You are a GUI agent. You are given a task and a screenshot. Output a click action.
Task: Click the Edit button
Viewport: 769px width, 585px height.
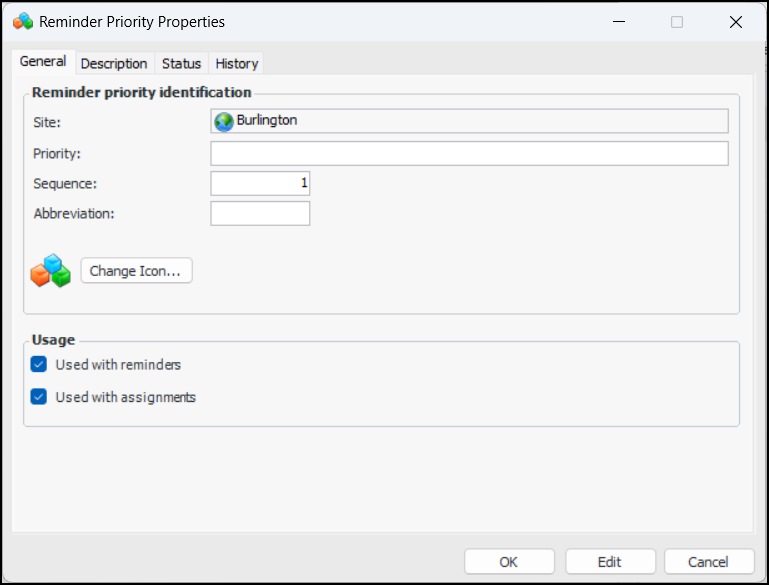coord(610,561)
